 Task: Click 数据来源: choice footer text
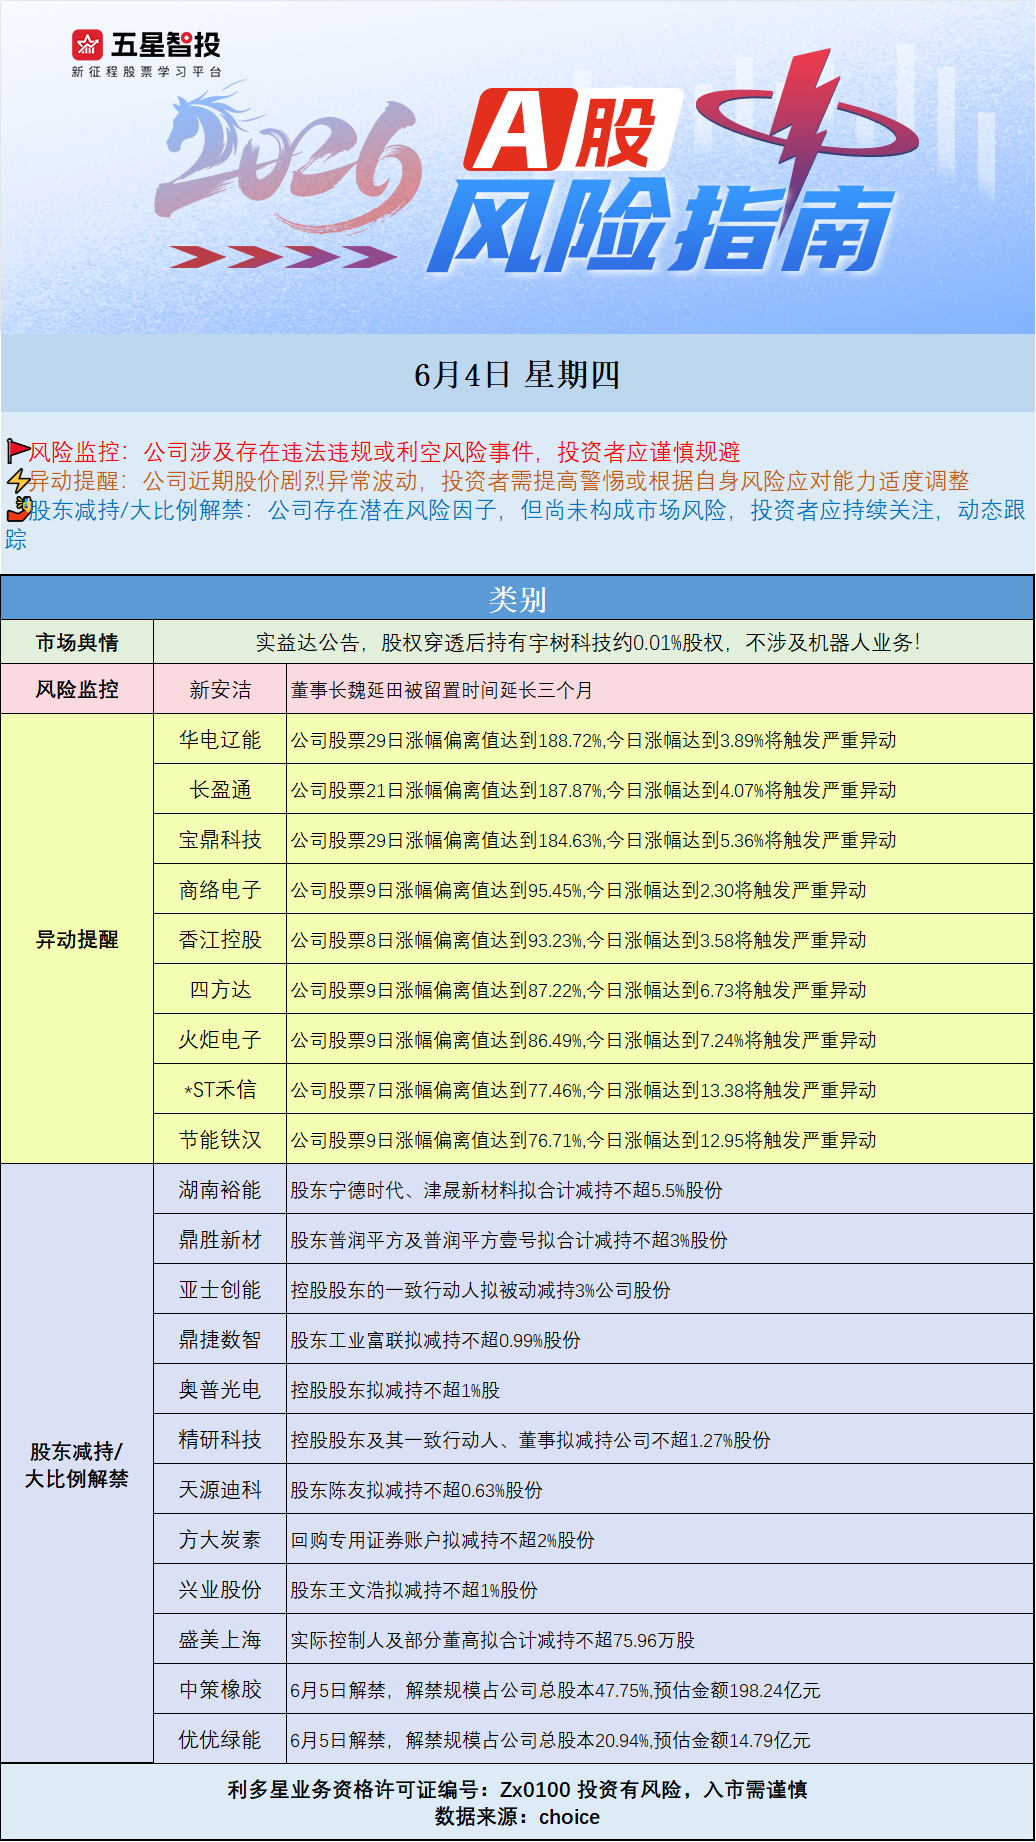[517, 1816]
